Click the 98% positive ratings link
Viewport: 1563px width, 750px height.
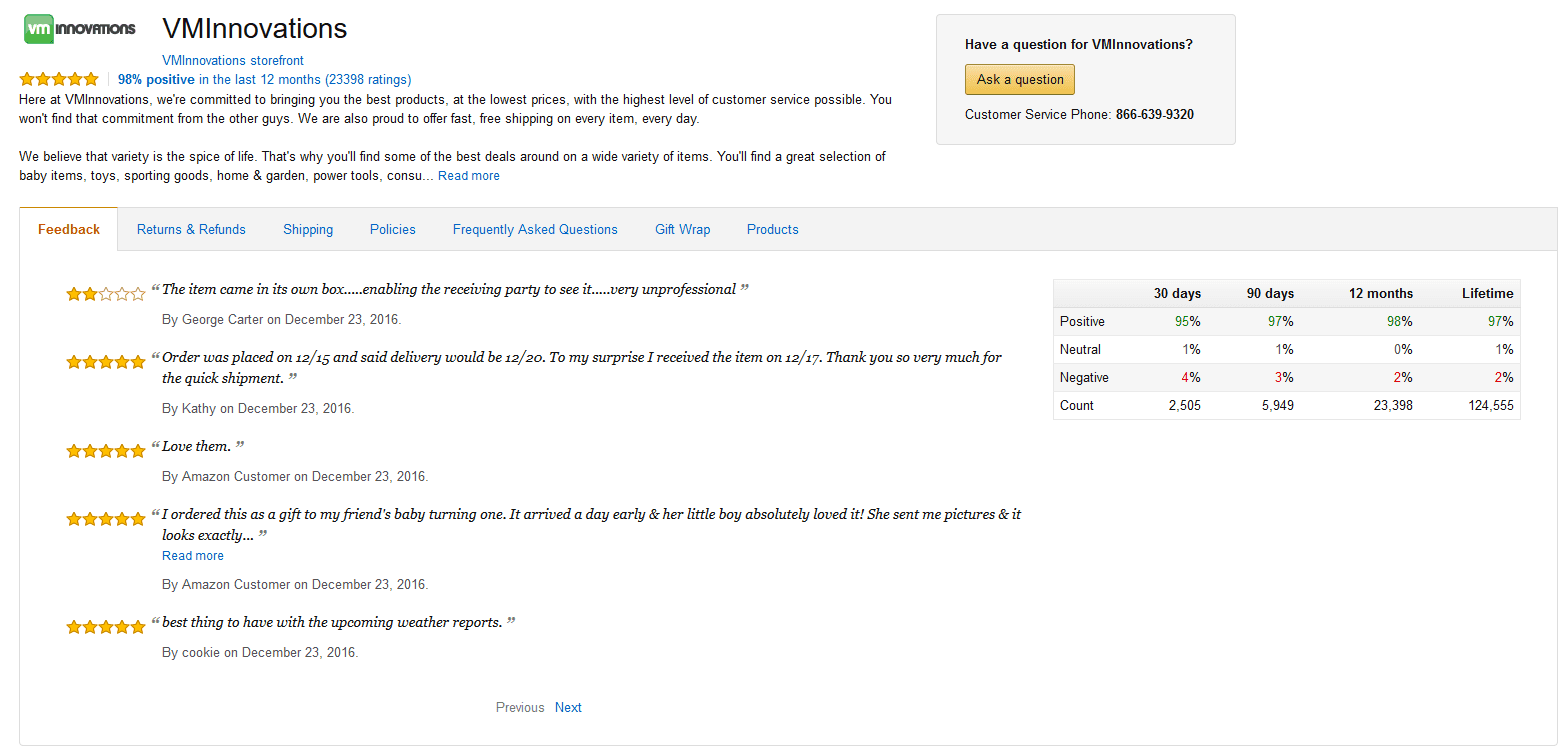coord(264,79)
